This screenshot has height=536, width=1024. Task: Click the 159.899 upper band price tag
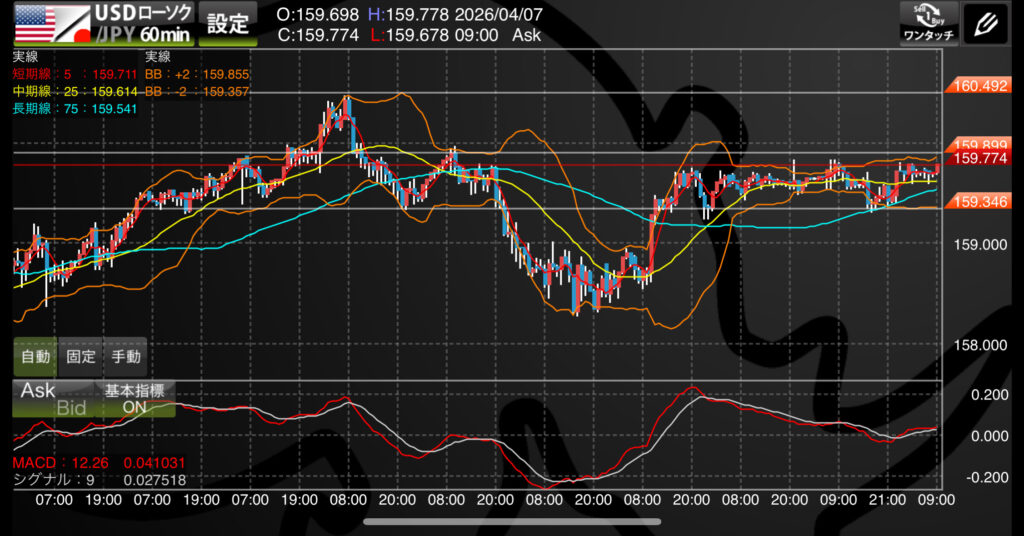pos(980,144)
